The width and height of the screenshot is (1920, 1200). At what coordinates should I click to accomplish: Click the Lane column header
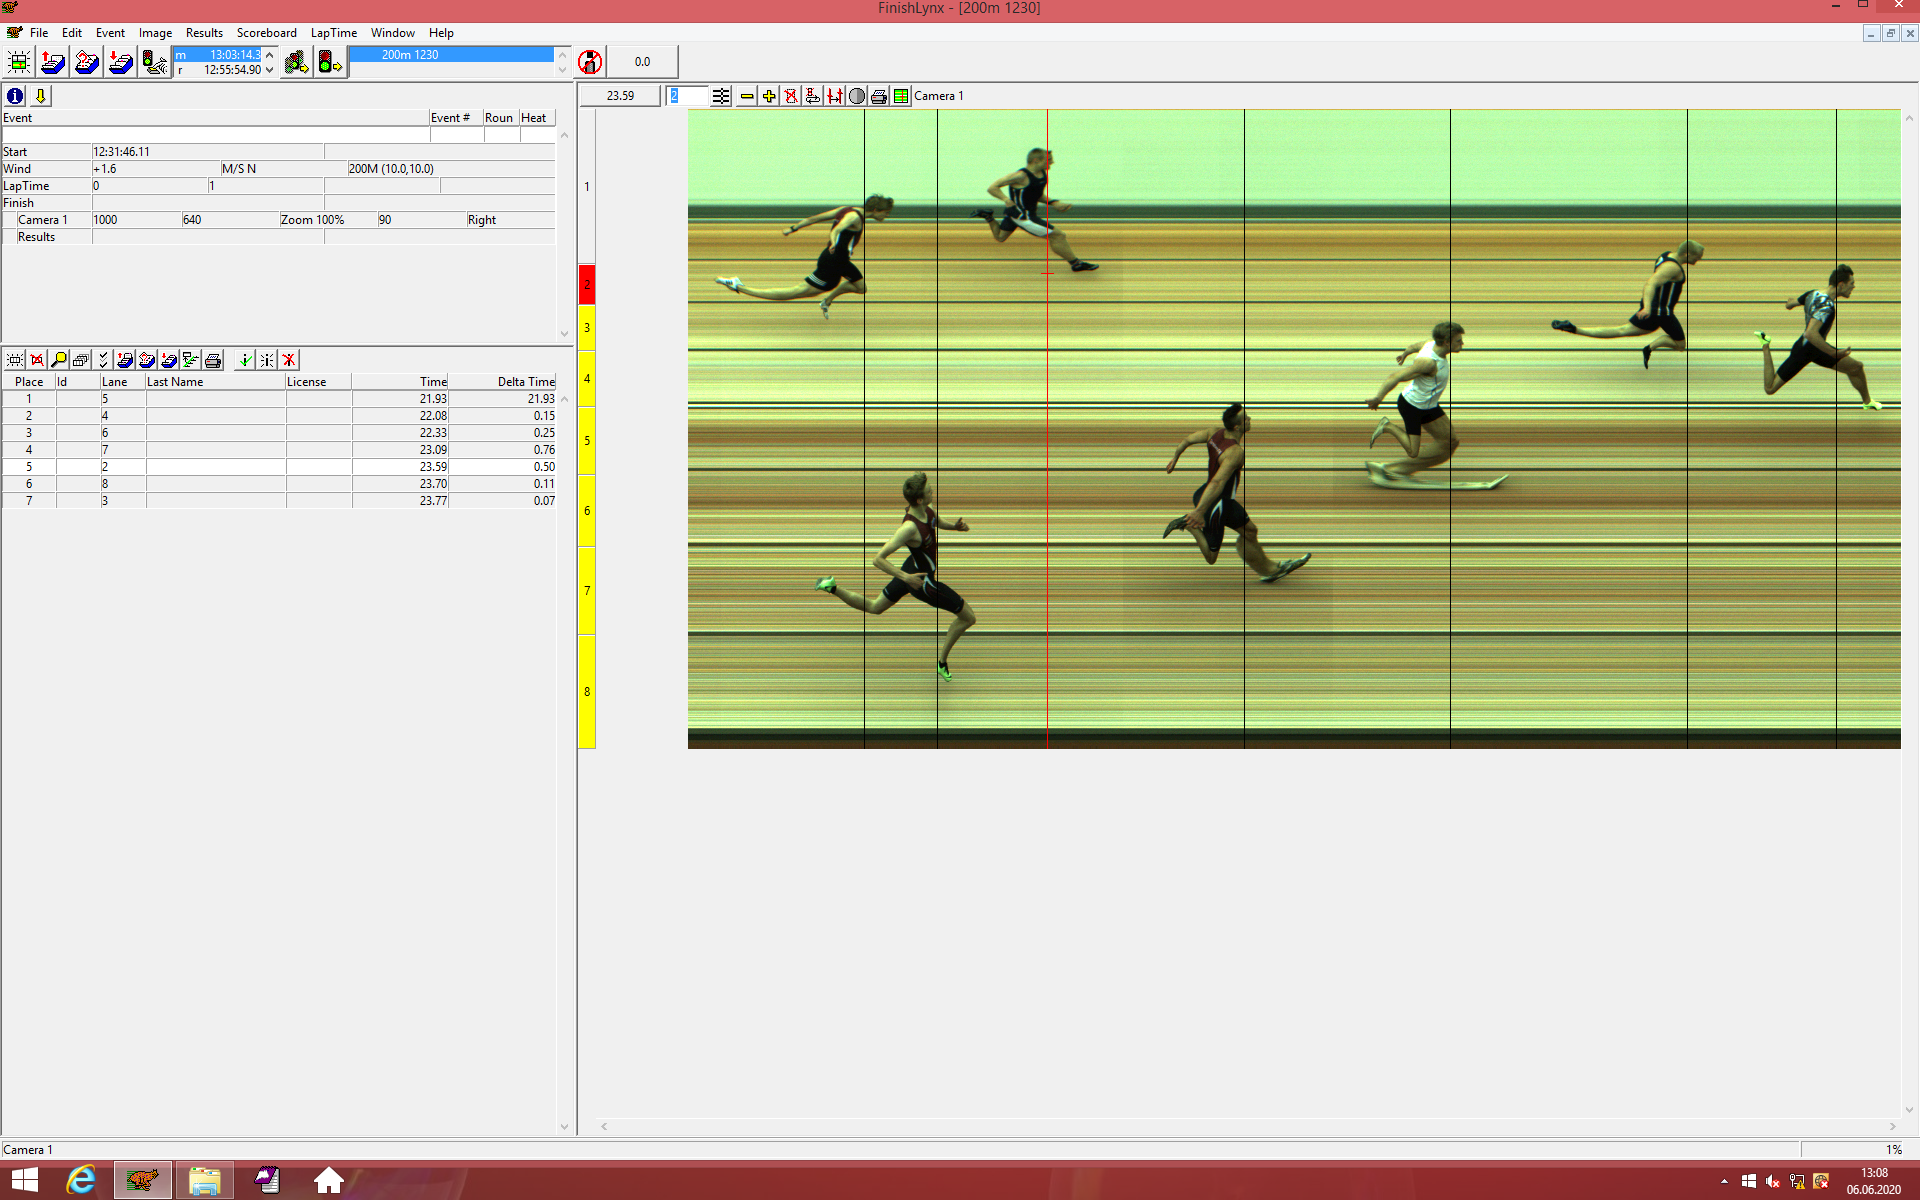(123, 382)
